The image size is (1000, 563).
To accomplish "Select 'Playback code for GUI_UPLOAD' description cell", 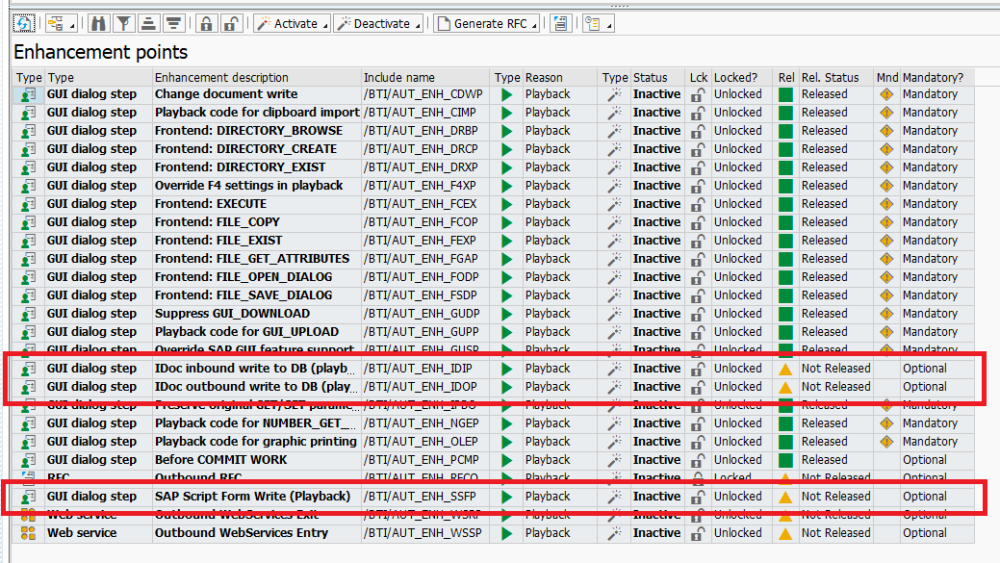I will pyautogui.click(x=257, y=332).
